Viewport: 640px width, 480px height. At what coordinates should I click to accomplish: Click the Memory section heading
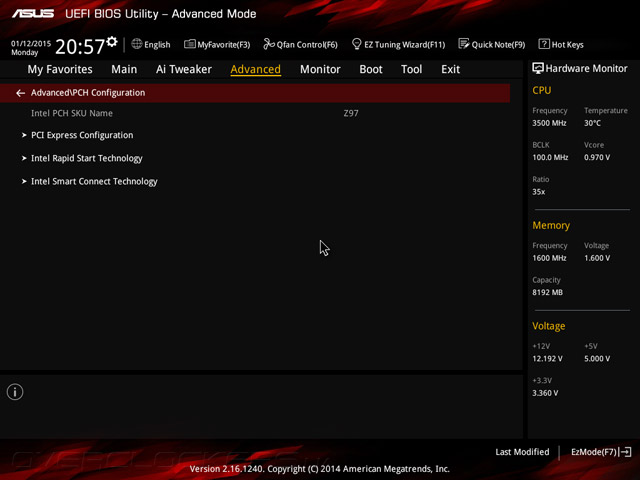tap(551, 225)
